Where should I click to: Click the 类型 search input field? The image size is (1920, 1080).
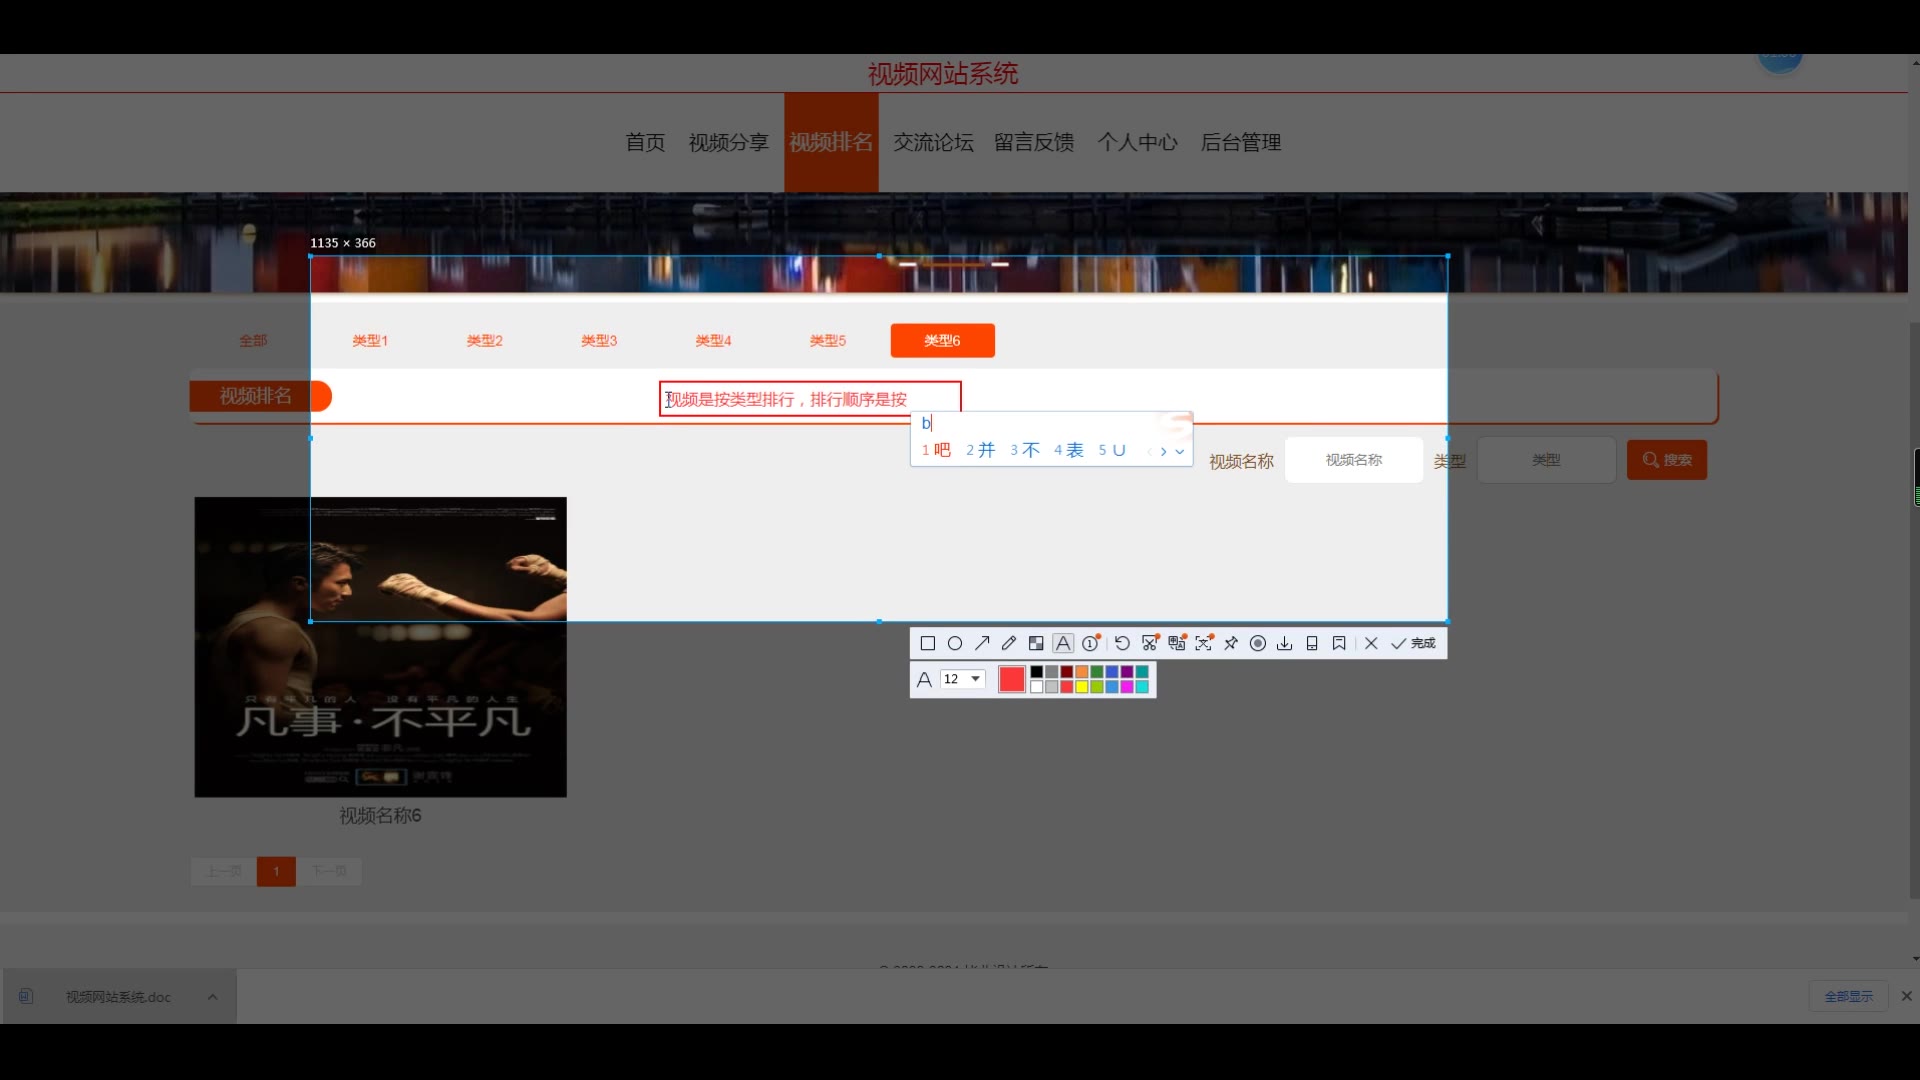[x=1546, y=460]
